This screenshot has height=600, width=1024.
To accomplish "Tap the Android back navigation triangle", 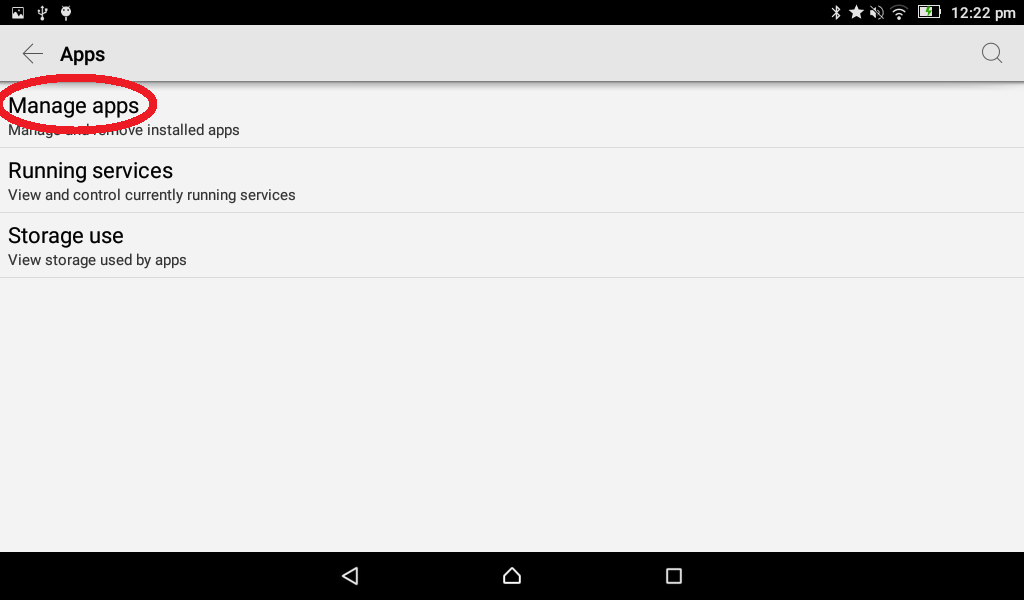I will click(x=350, y=575).
